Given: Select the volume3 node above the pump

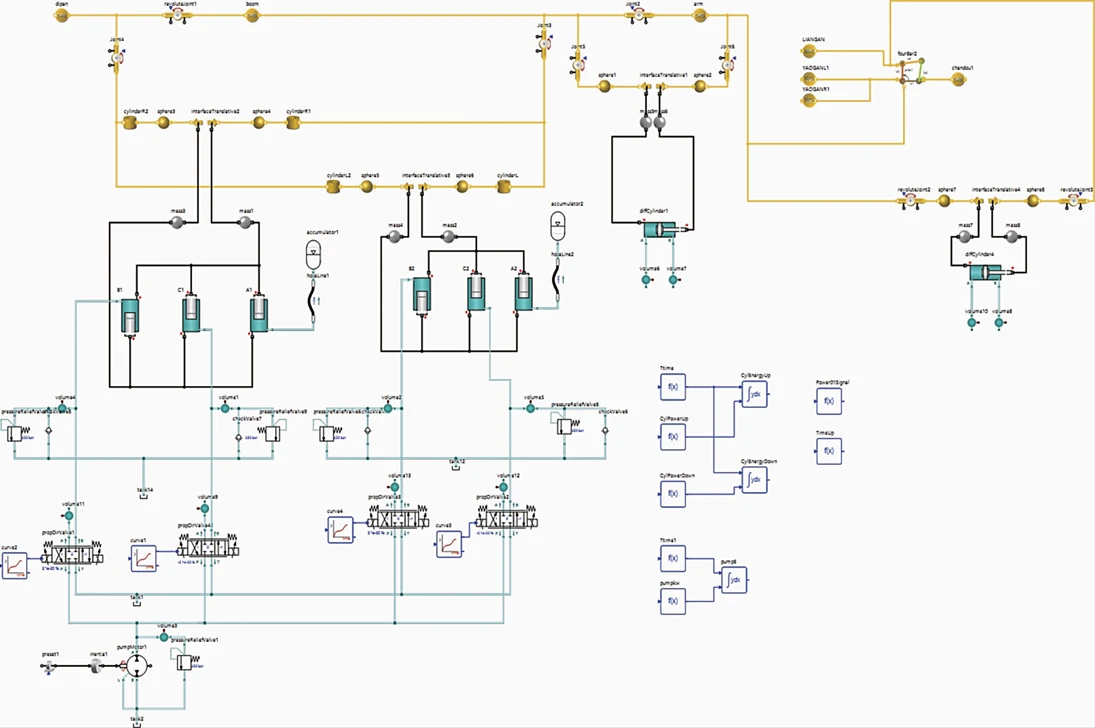Looking at the screenshot, I should [163, 637].
